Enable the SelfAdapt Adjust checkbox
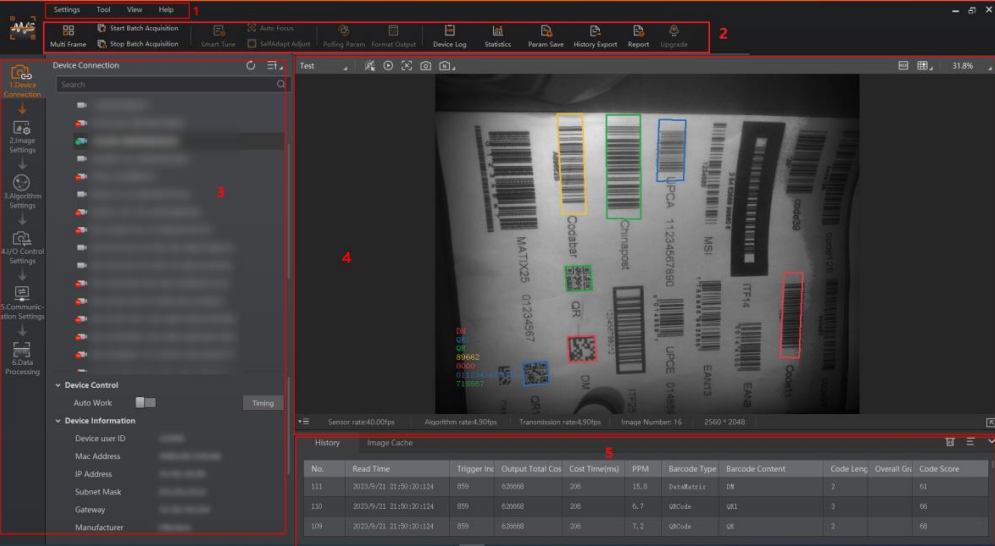The height and width of the screenshot is (546, 995). click(252, 44)
